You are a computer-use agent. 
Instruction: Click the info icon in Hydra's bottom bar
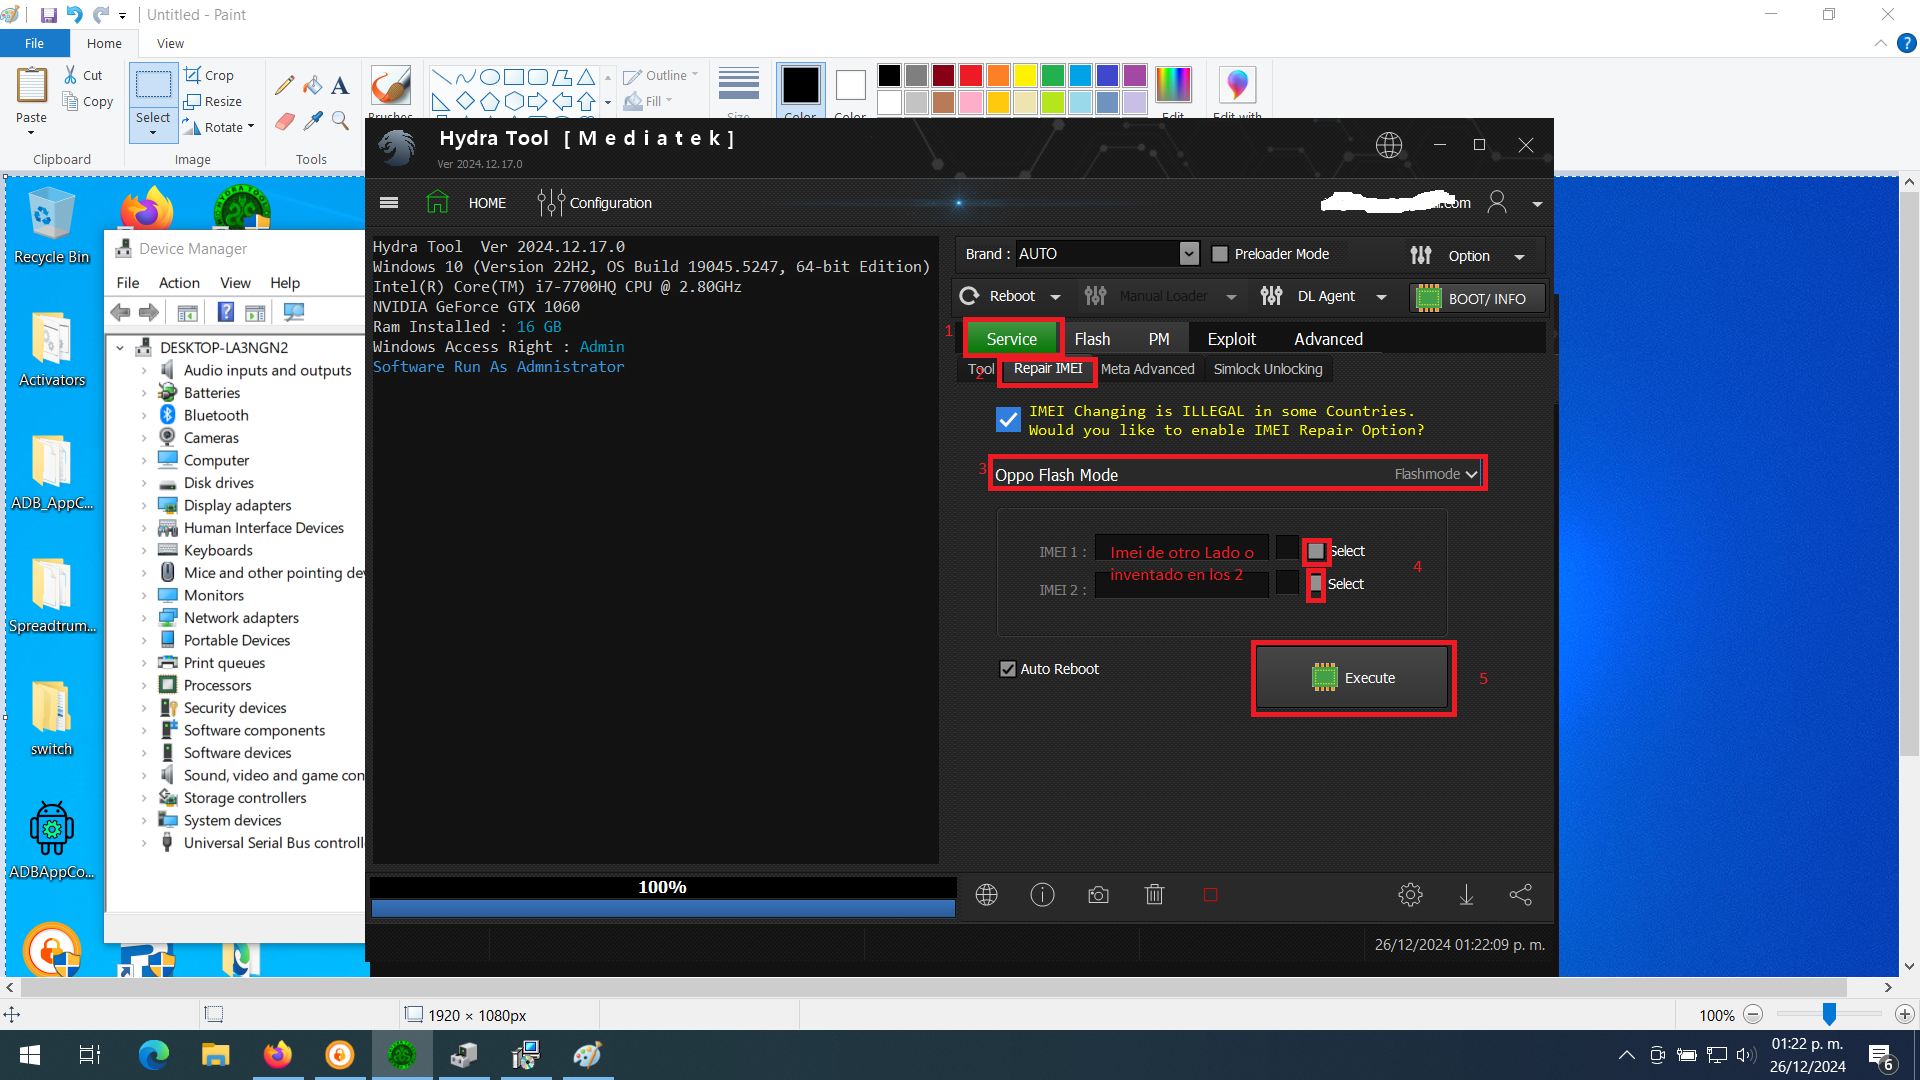(x=1042, y=895)
